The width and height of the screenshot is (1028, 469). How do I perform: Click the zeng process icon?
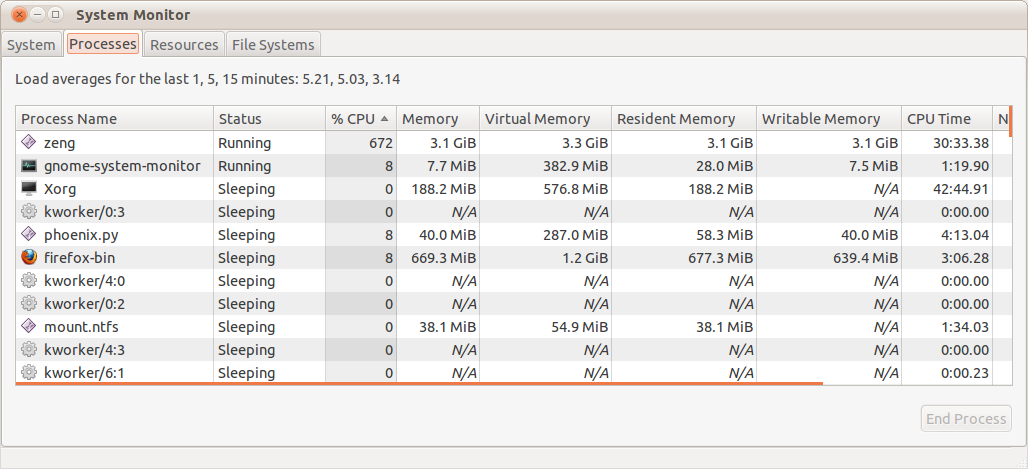click(x=29, y=142)
